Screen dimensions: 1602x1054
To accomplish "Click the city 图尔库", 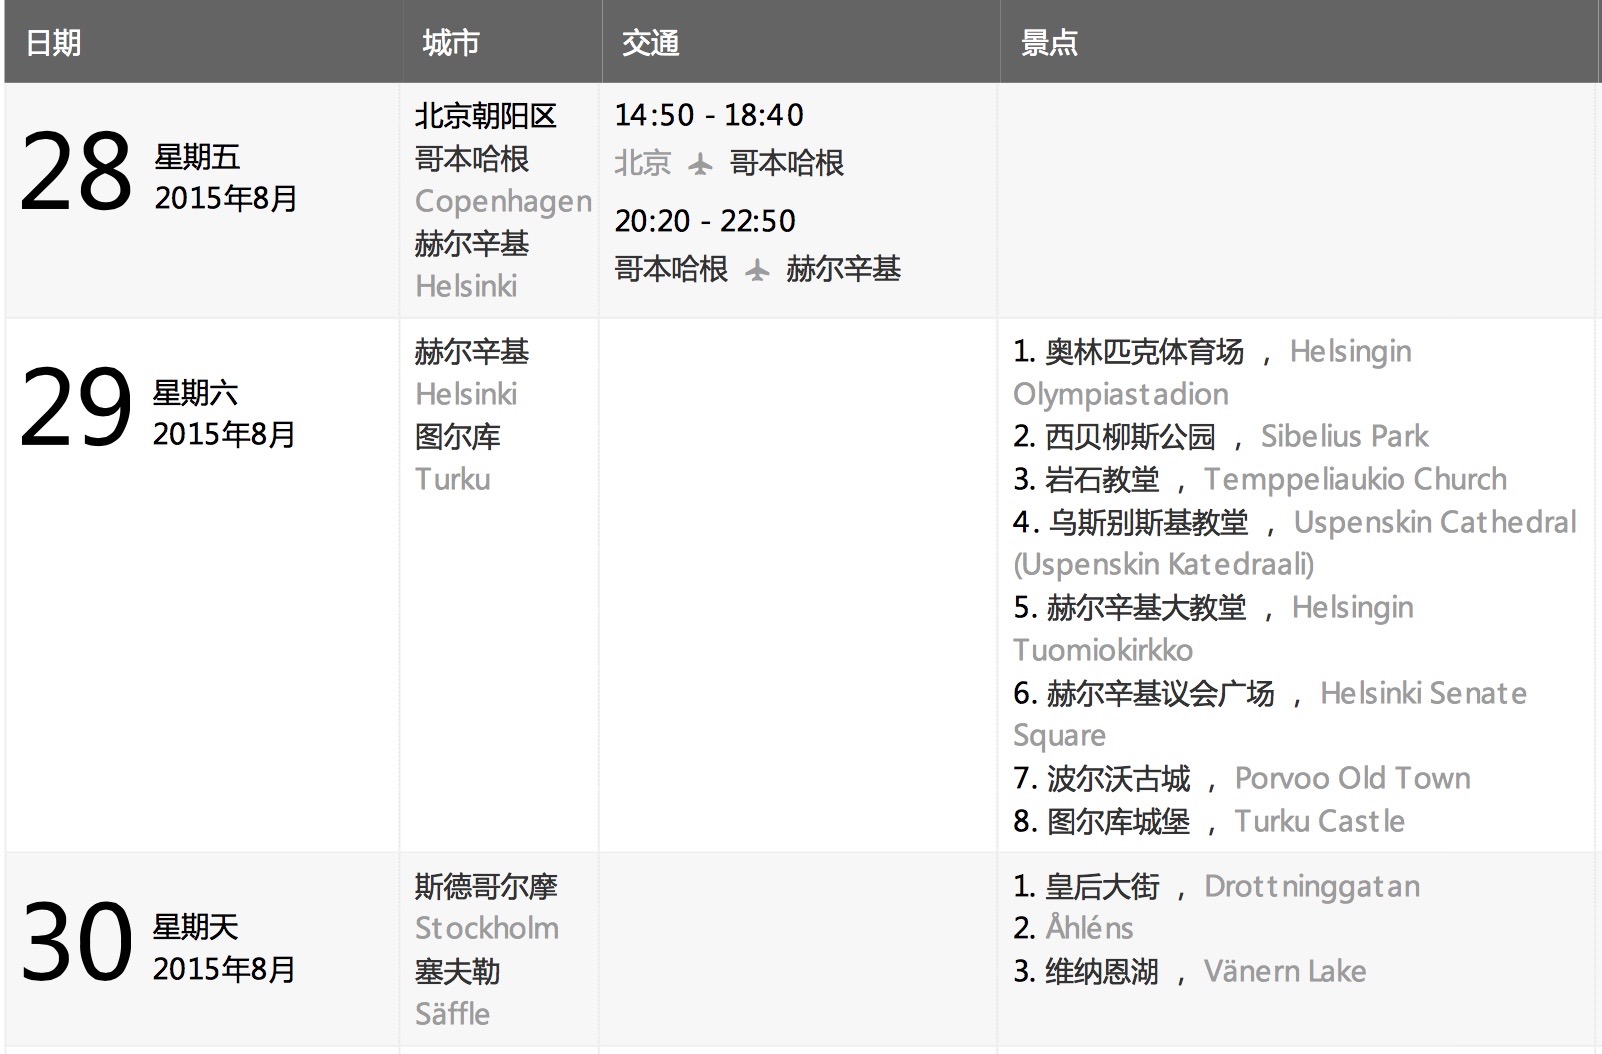I will coord(458,437).
